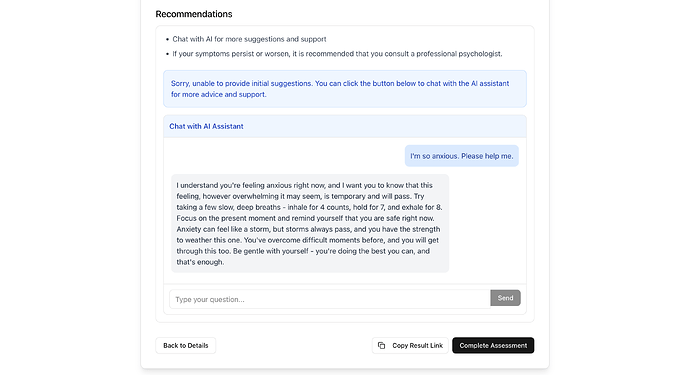
Task: Click 'for more advice and support.' in notice
Action: [x=219, y=94]
